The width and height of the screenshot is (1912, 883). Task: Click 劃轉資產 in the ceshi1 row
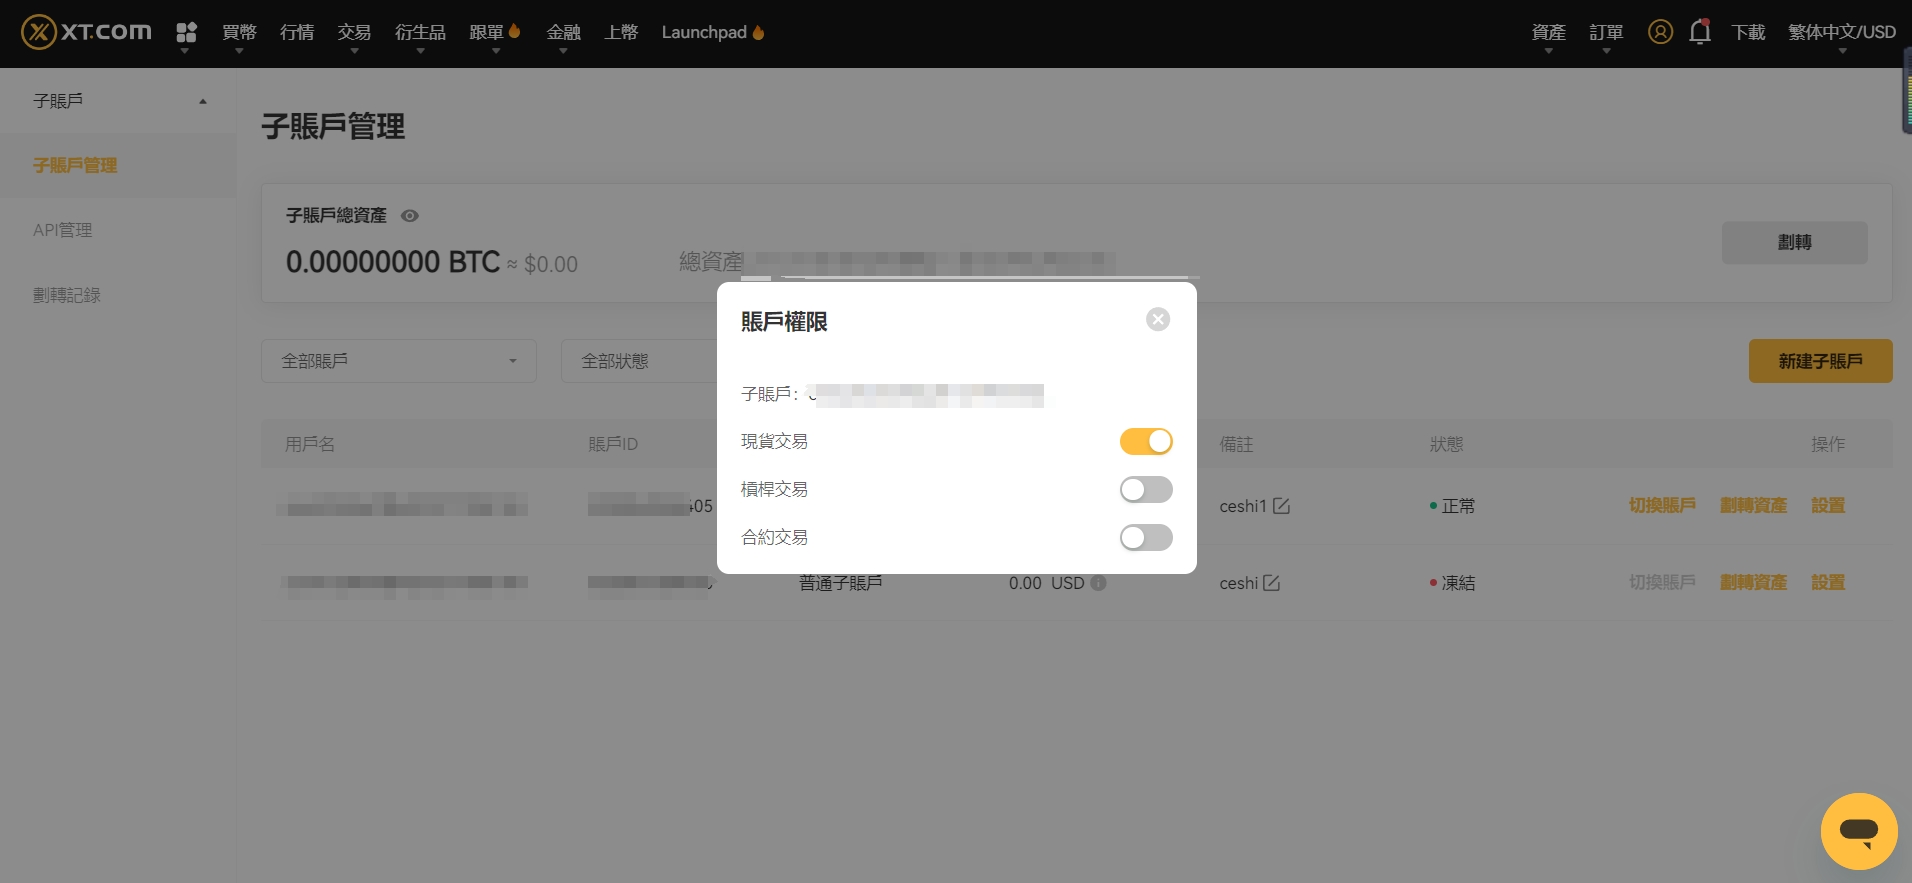click(1753, 506)
